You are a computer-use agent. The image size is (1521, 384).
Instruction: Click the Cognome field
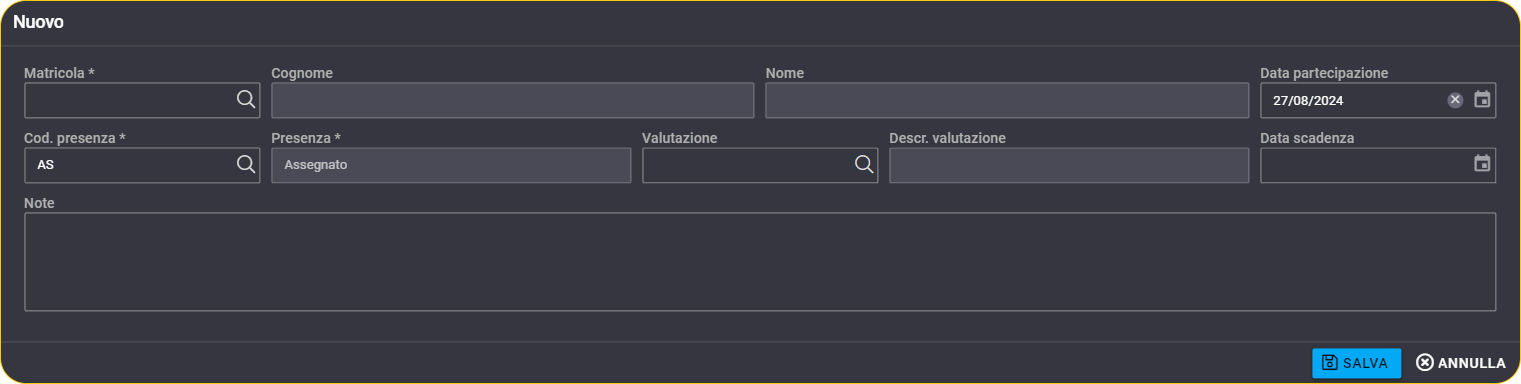512,100
